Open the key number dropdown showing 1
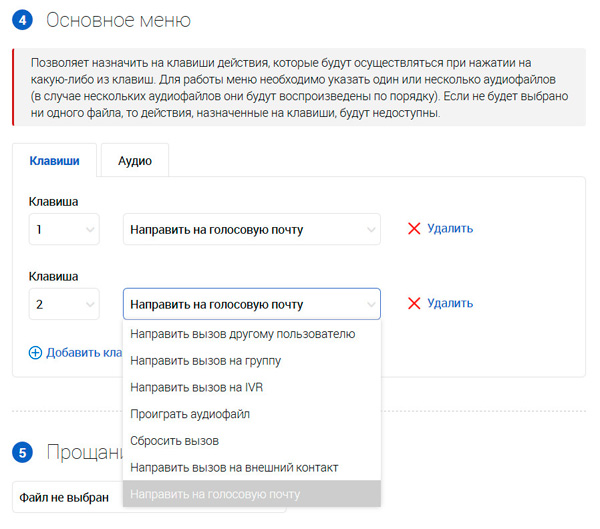 [64, 229]
